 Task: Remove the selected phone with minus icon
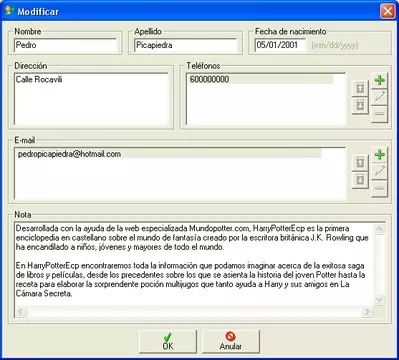[x=379, y=114]
